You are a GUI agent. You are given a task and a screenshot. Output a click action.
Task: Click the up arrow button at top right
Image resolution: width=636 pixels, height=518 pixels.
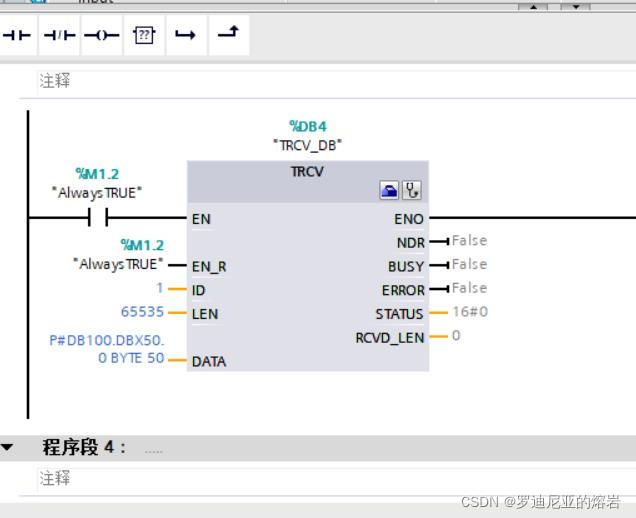[533, 6]
